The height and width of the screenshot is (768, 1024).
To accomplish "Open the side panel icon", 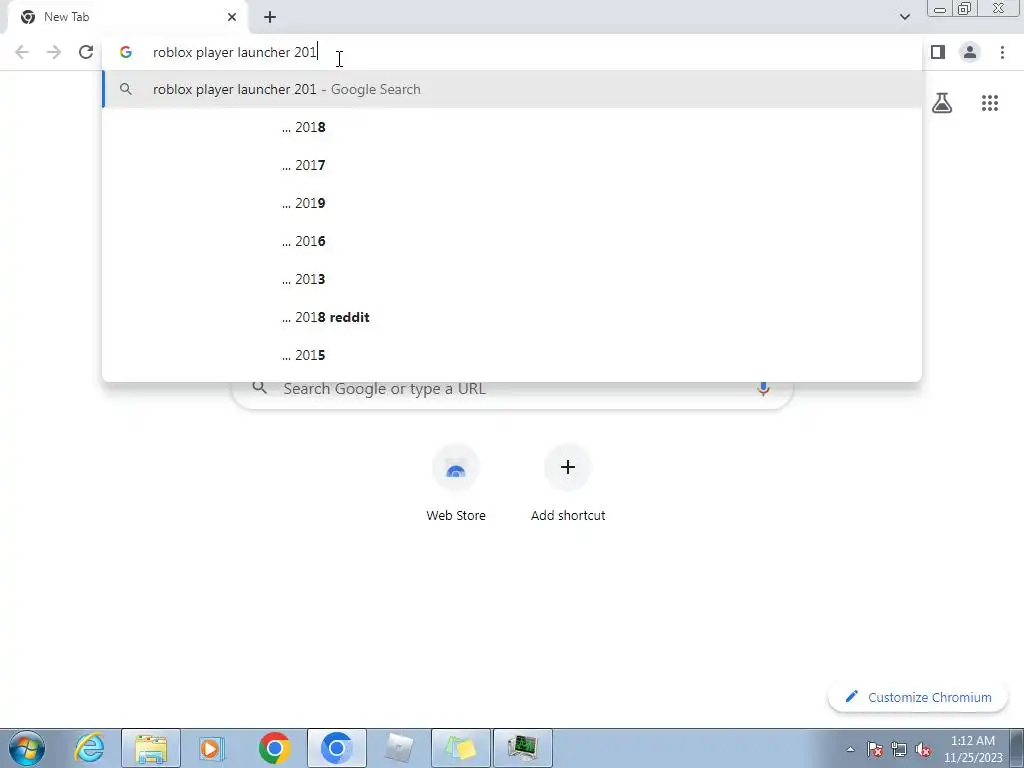I will tap(938, 52).
